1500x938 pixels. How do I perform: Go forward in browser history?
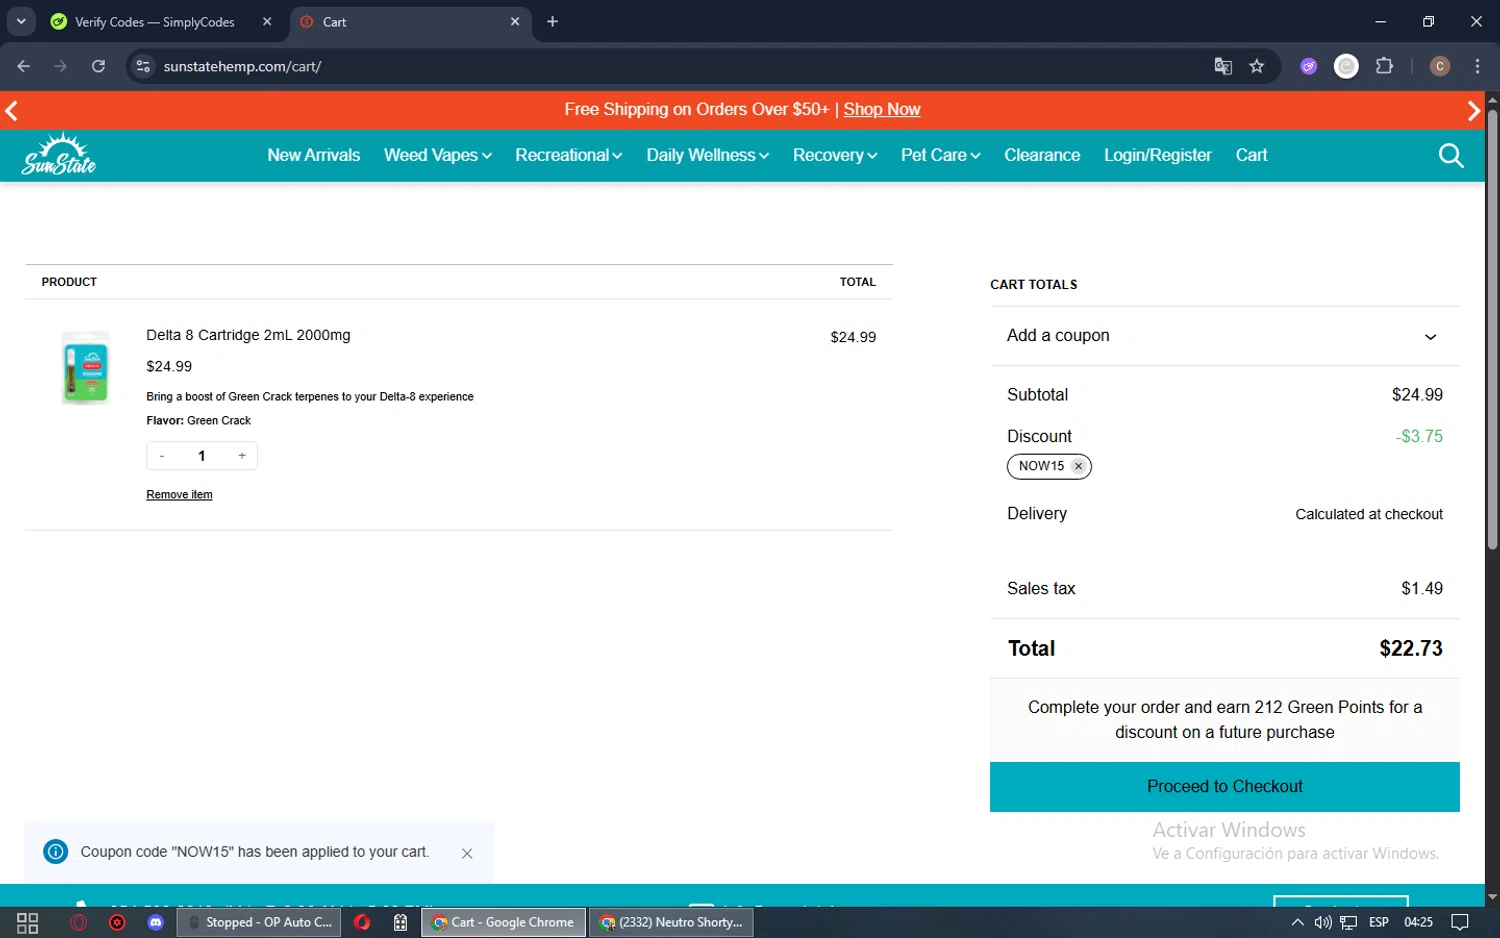click(61, 66)
